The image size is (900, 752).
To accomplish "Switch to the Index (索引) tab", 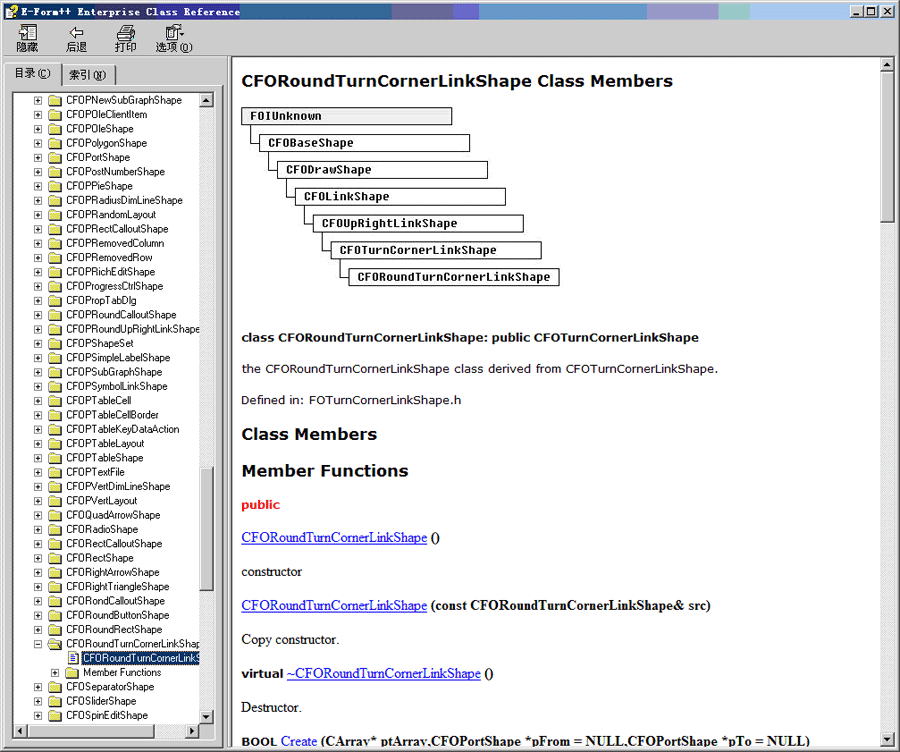I will click(90, 75).
